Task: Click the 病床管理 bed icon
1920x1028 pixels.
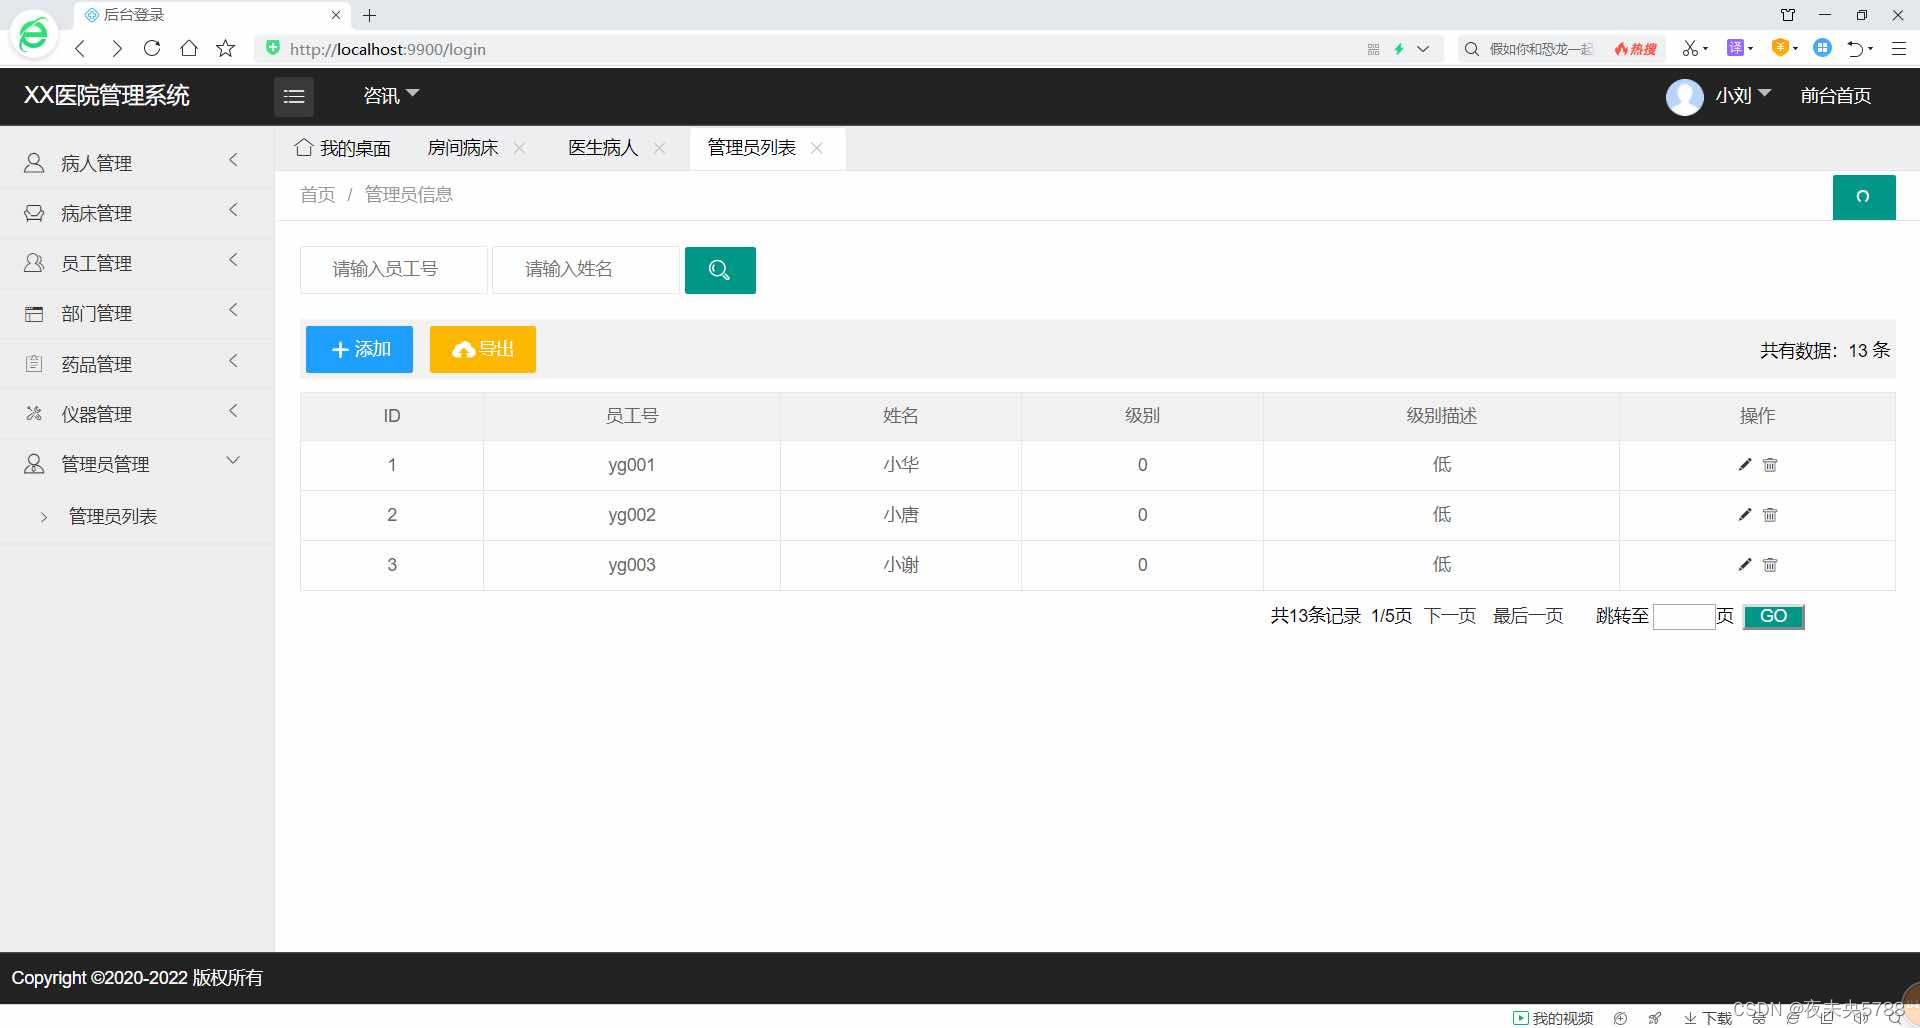Action: pyautogui.click(x=34, y=213)
